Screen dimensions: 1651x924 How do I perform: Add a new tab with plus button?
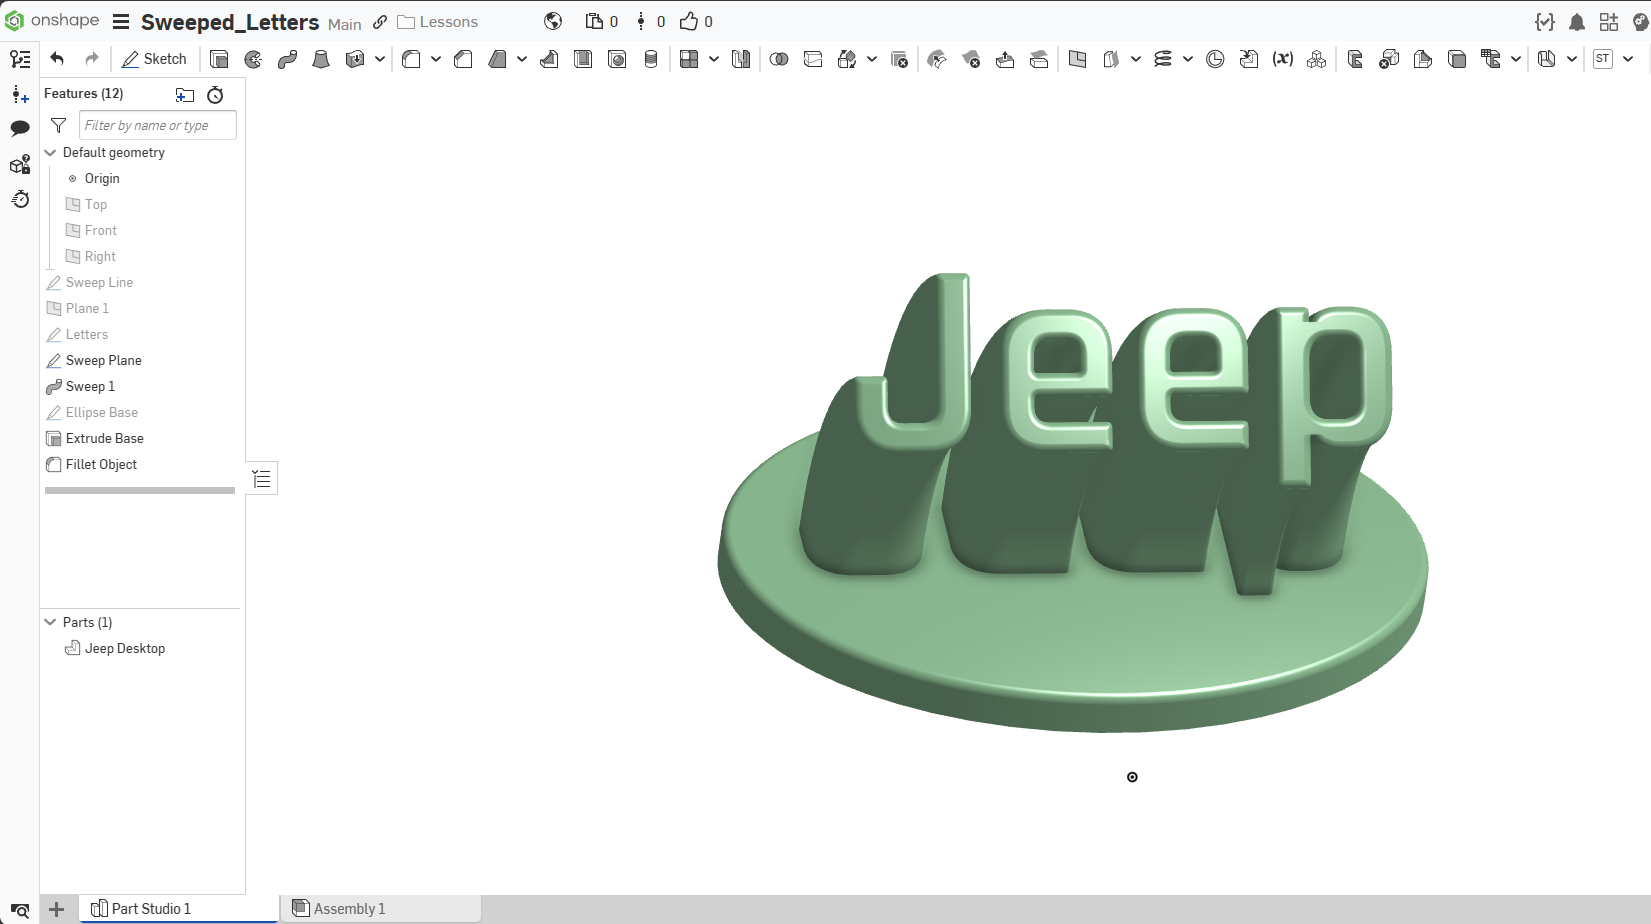tap(57, 909)
